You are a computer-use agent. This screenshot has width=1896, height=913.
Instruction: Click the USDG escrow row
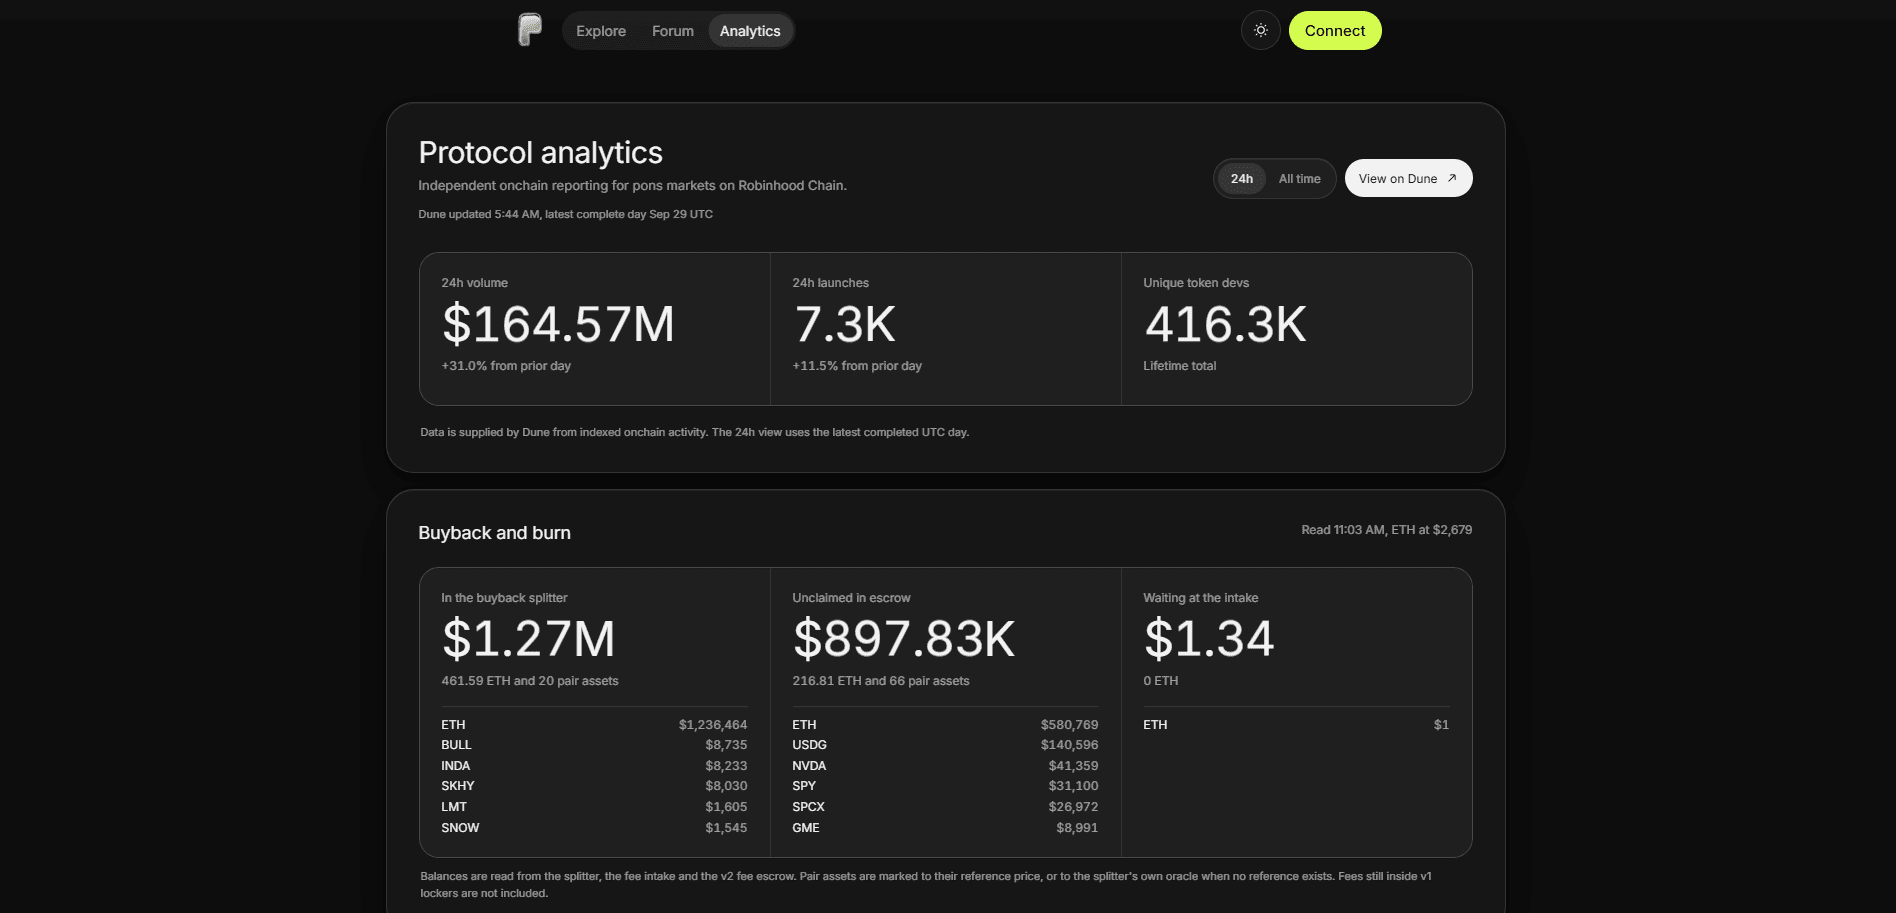pyautogui.click(x=945, y=745)
